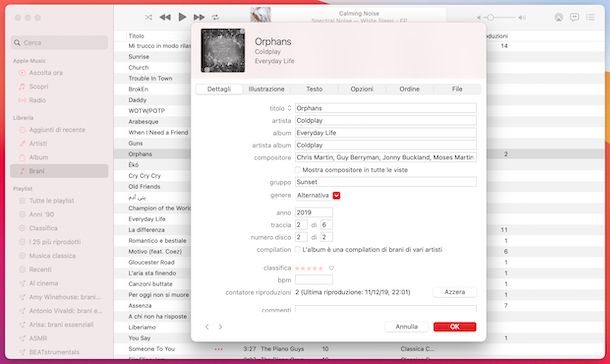
Task: Switch to Ordine tab
Action: (x=409, y=89)
